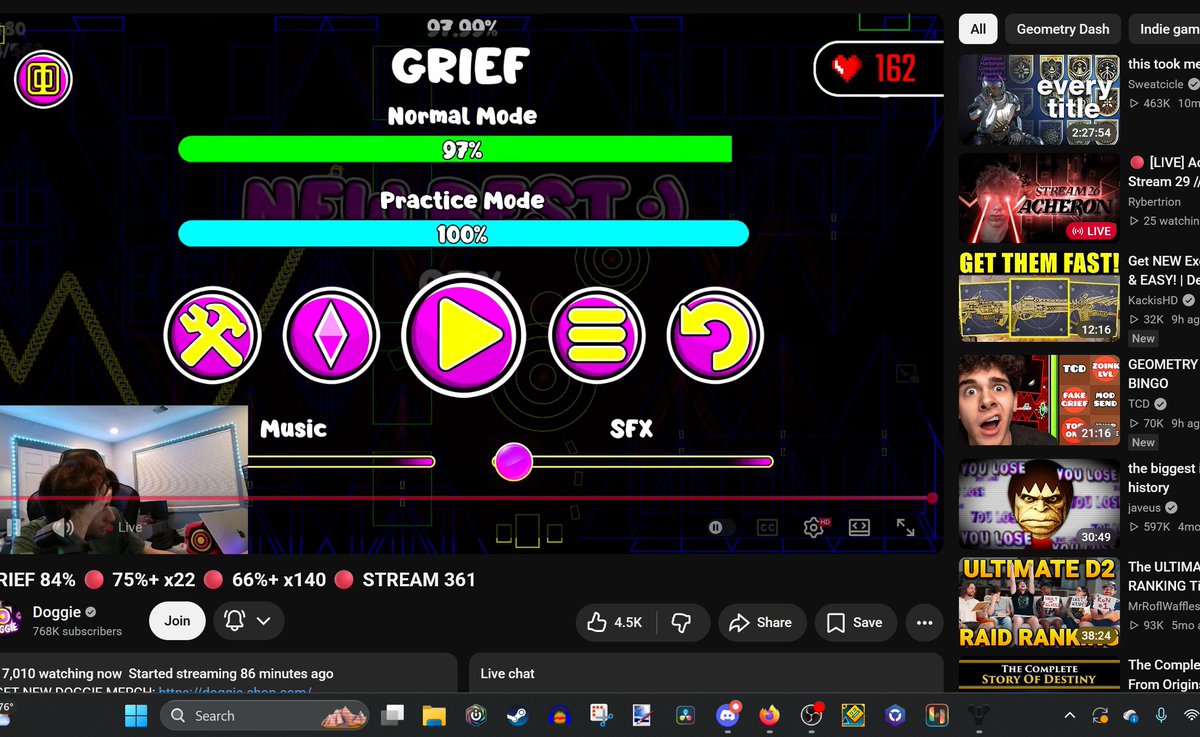Open OBS Studio from the taskbar
The image size is (1200, 737).
pos(811,715)
